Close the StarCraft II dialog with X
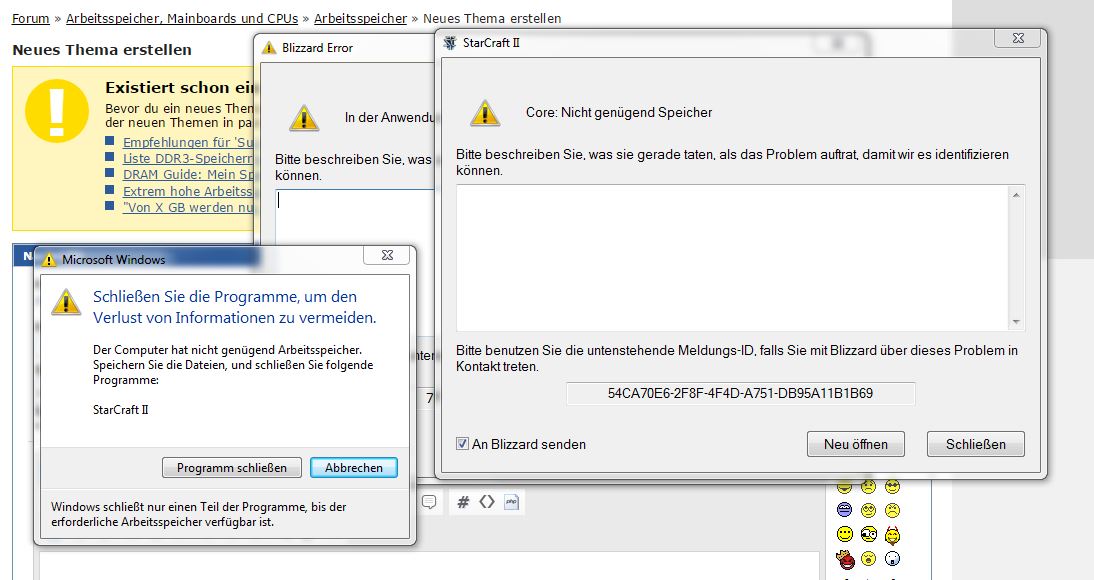The width and height of the screenshot is (1094, 580). [x=1018, y=38]
